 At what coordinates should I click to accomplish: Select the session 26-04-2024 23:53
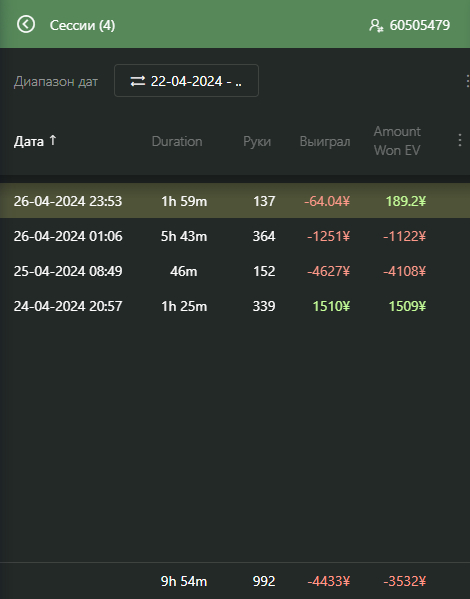[235, 201]
